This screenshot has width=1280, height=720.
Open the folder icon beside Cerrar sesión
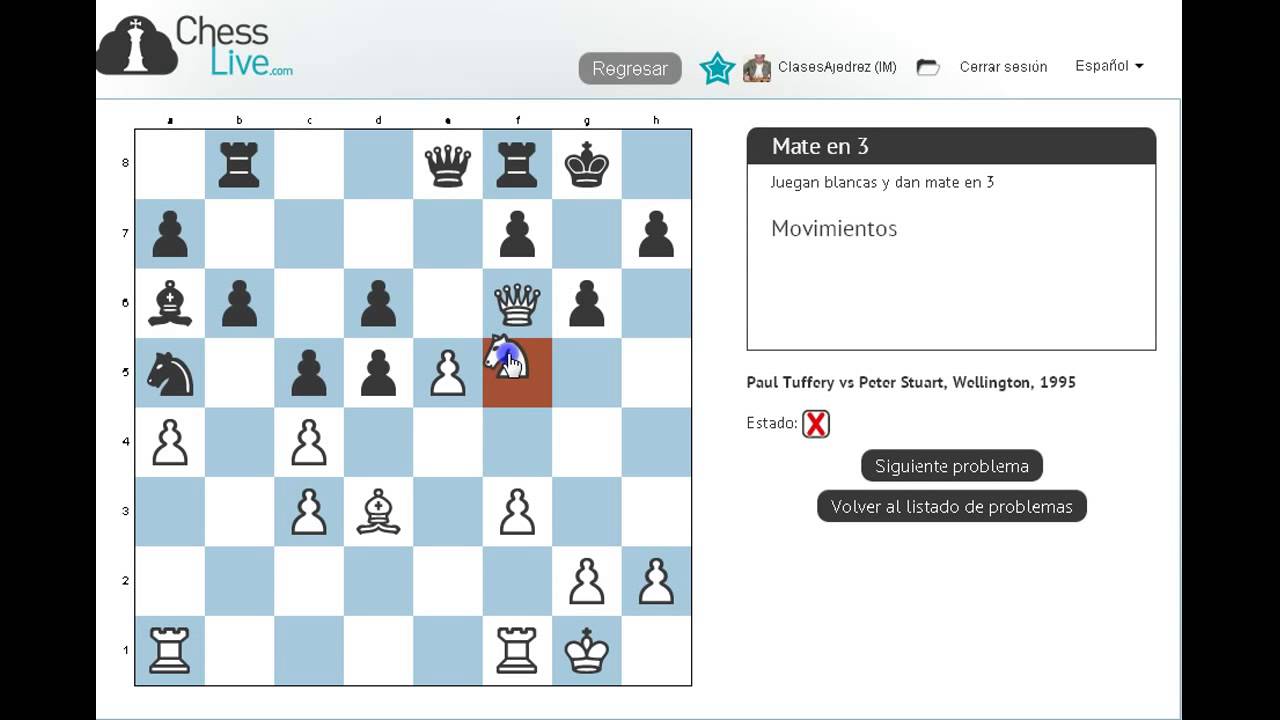(x=928, y=67)
